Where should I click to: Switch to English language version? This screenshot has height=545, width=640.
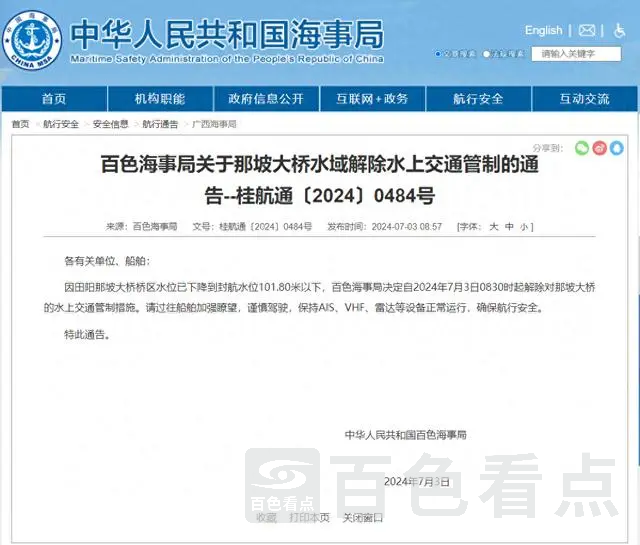tap(543, 31)
